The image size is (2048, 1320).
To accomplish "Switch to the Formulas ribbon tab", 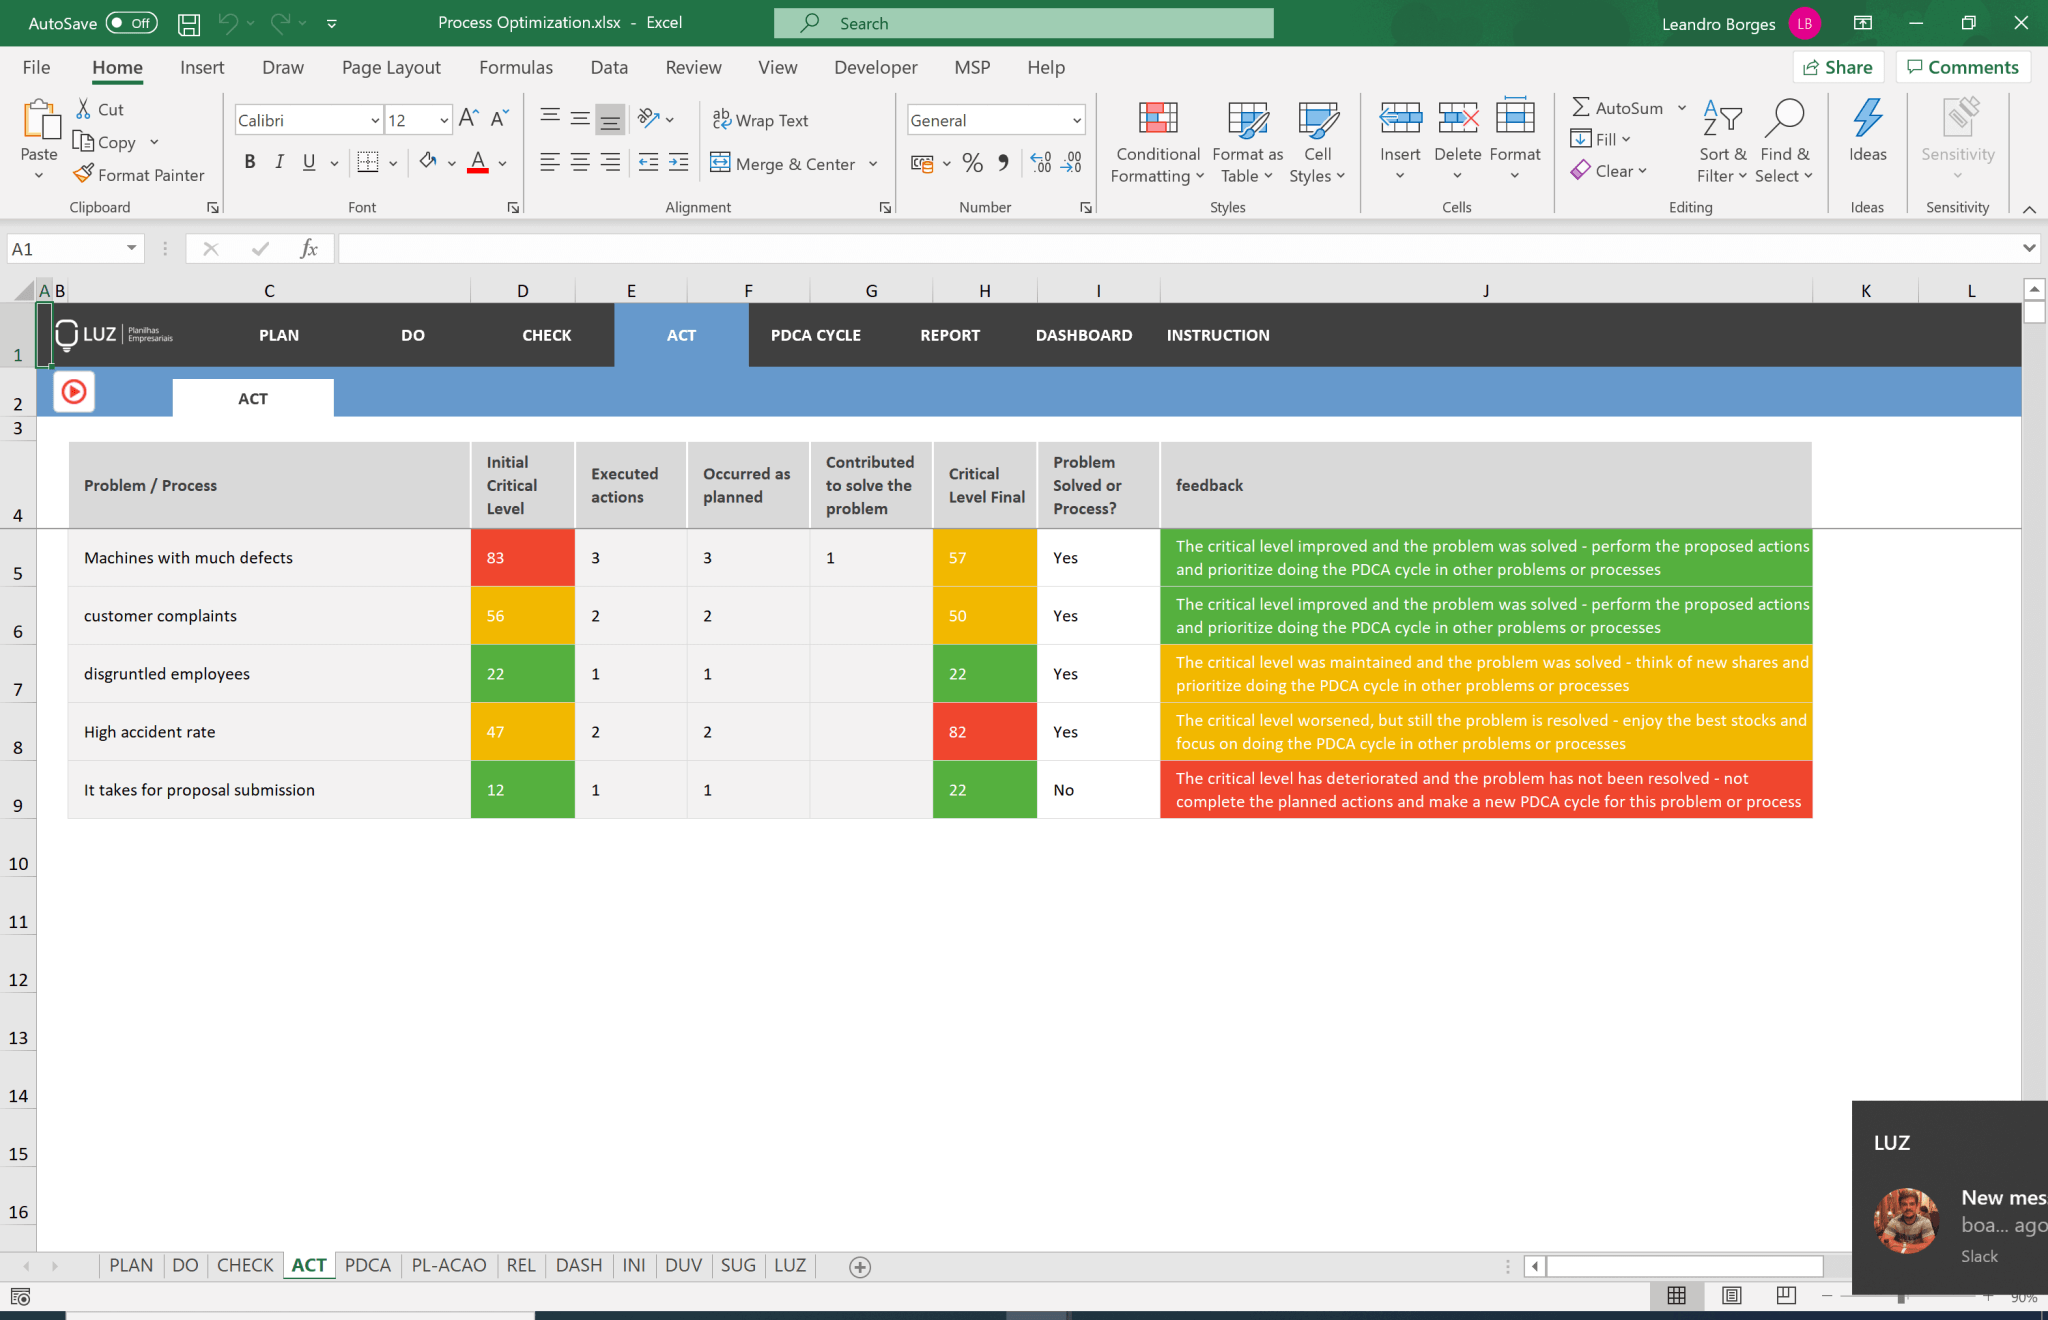I will tap(516, 67).
